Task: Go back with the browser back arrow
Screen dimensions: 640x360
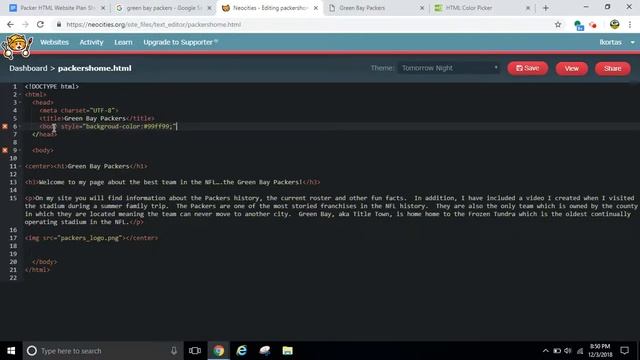Action: pos(11,24)
